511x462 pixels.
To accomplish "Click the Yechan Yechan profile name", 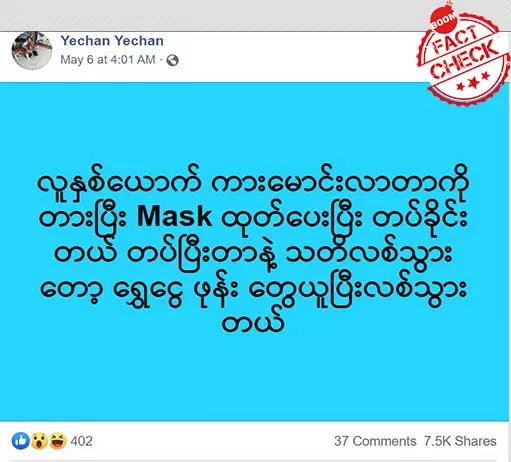I will (x=112, y=41).
